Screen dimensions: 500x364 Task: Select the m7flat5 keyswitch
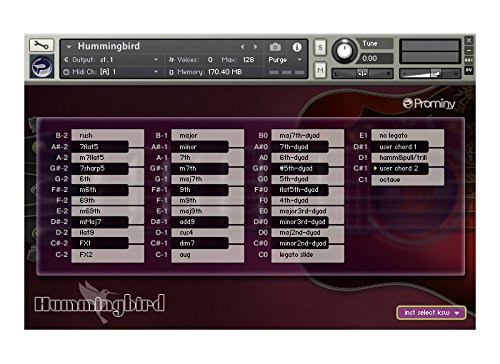(108, 157)
